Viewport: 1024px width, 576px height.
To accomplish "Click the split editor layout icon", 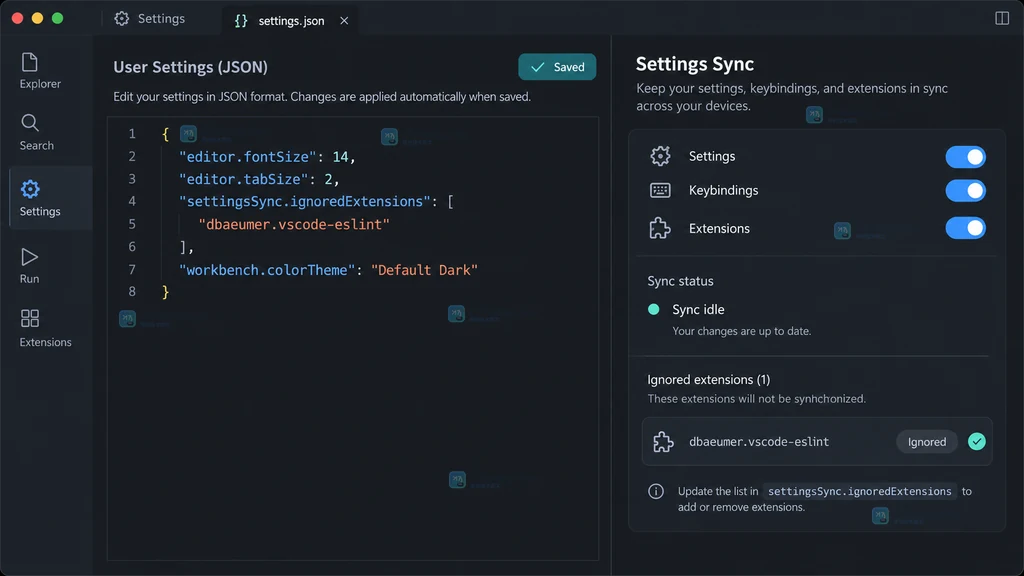I will click(x=1002, y=18).
